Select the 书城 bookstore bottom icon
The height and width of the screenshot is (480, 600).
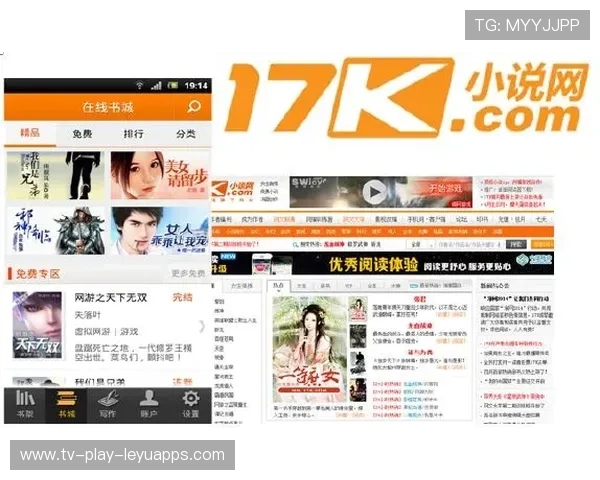pyautogui.click(x=67, y=398)
